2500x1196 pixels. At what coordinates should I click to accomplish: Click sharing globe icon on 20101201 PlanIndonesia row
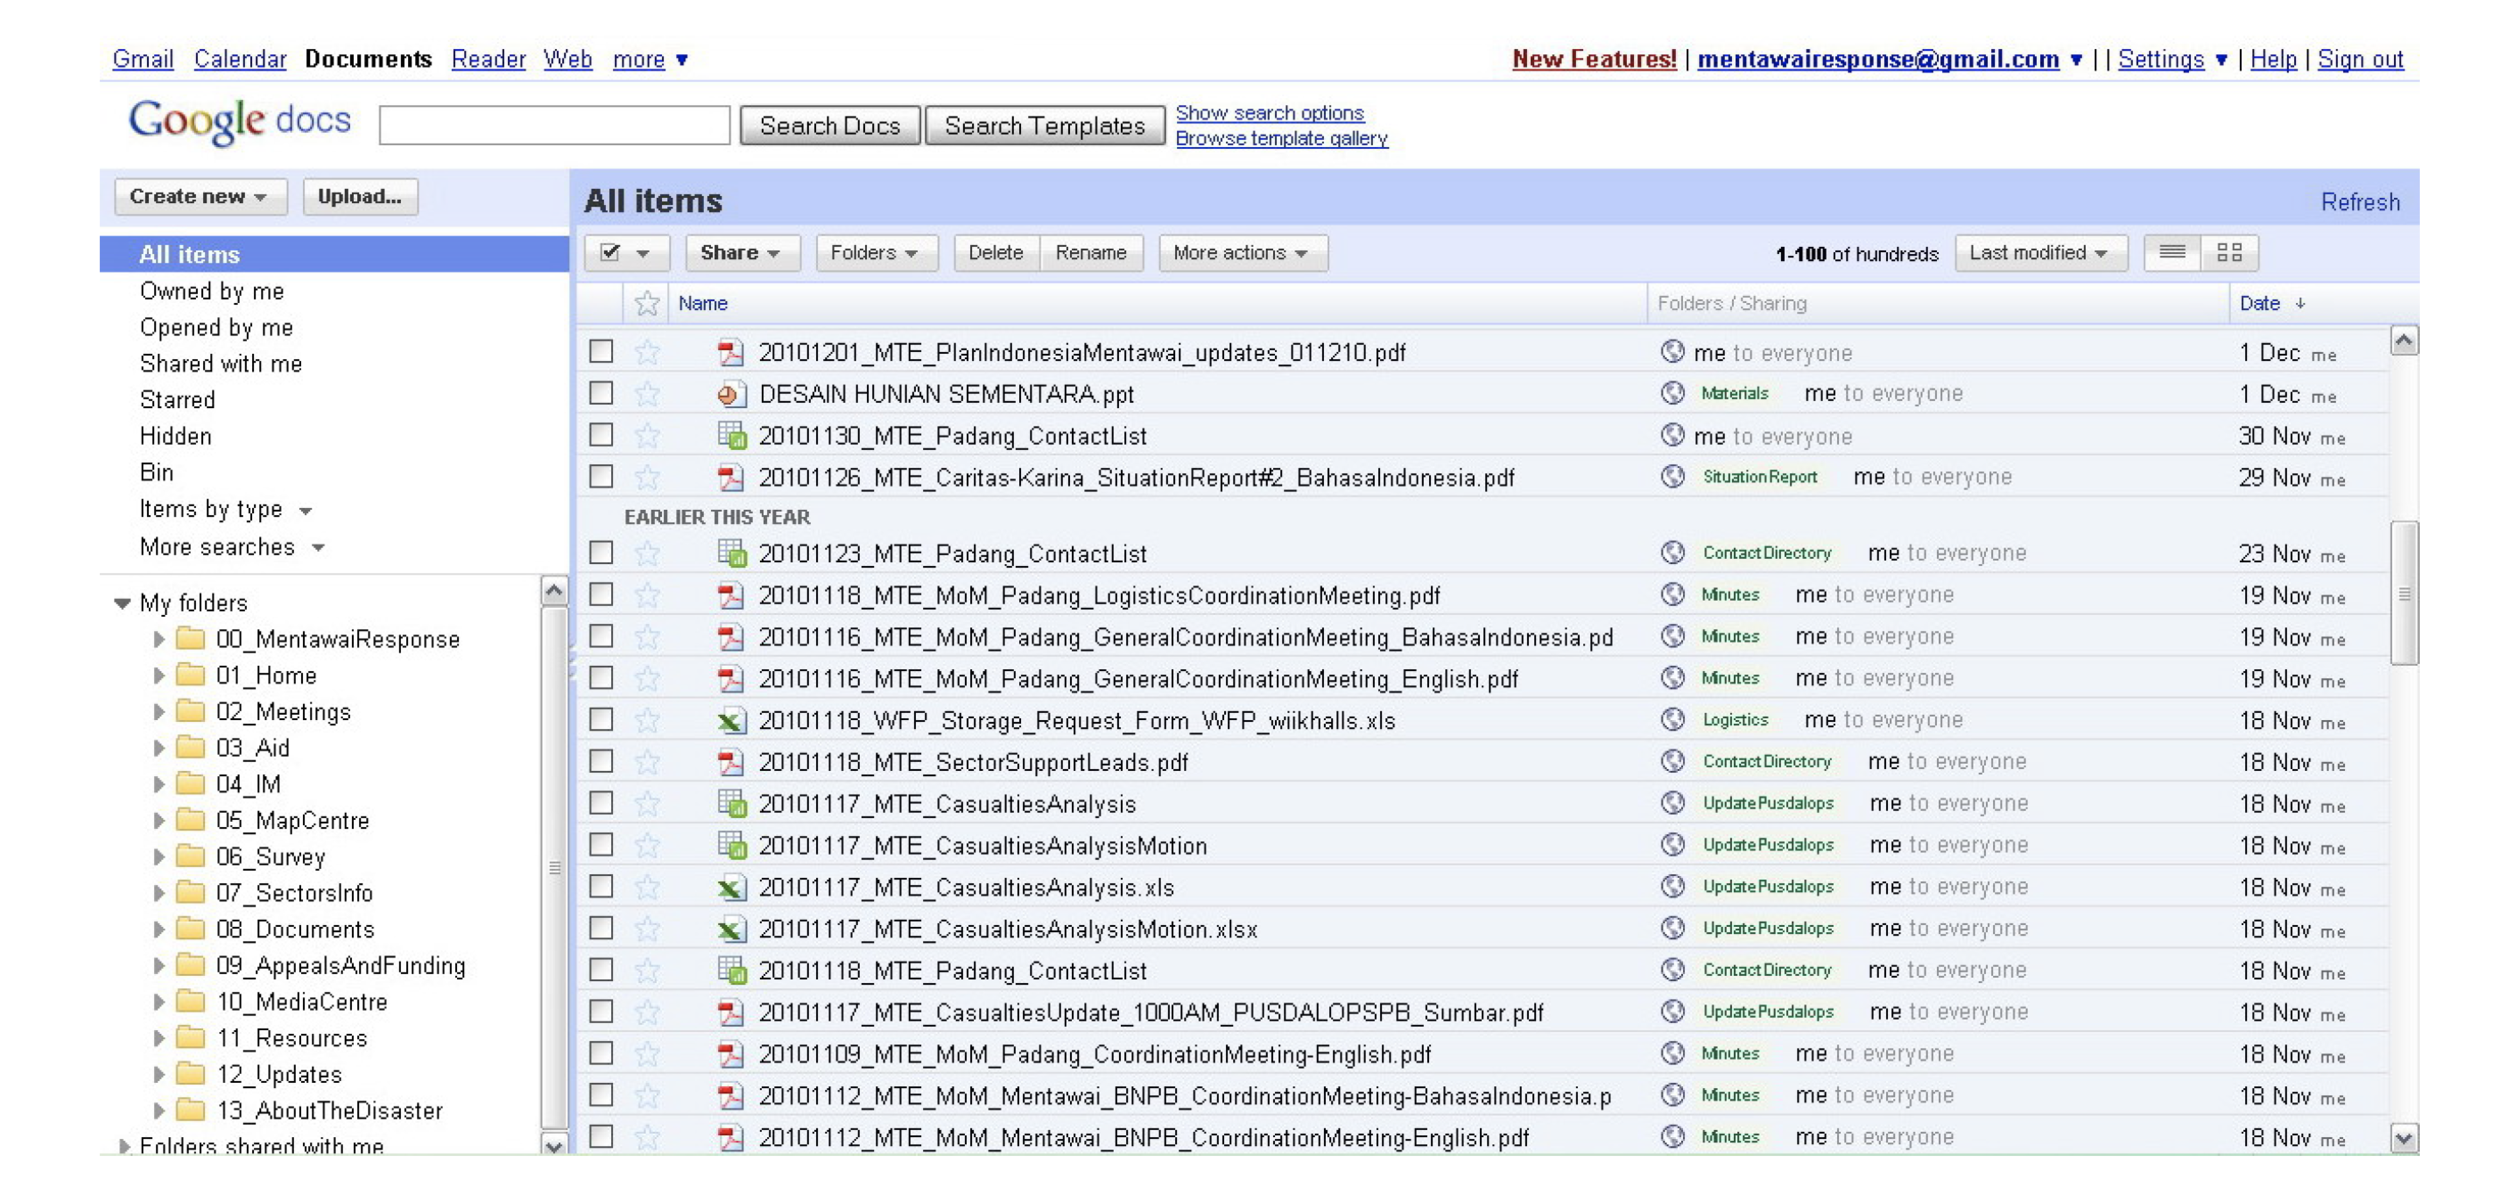(1672, 351)
